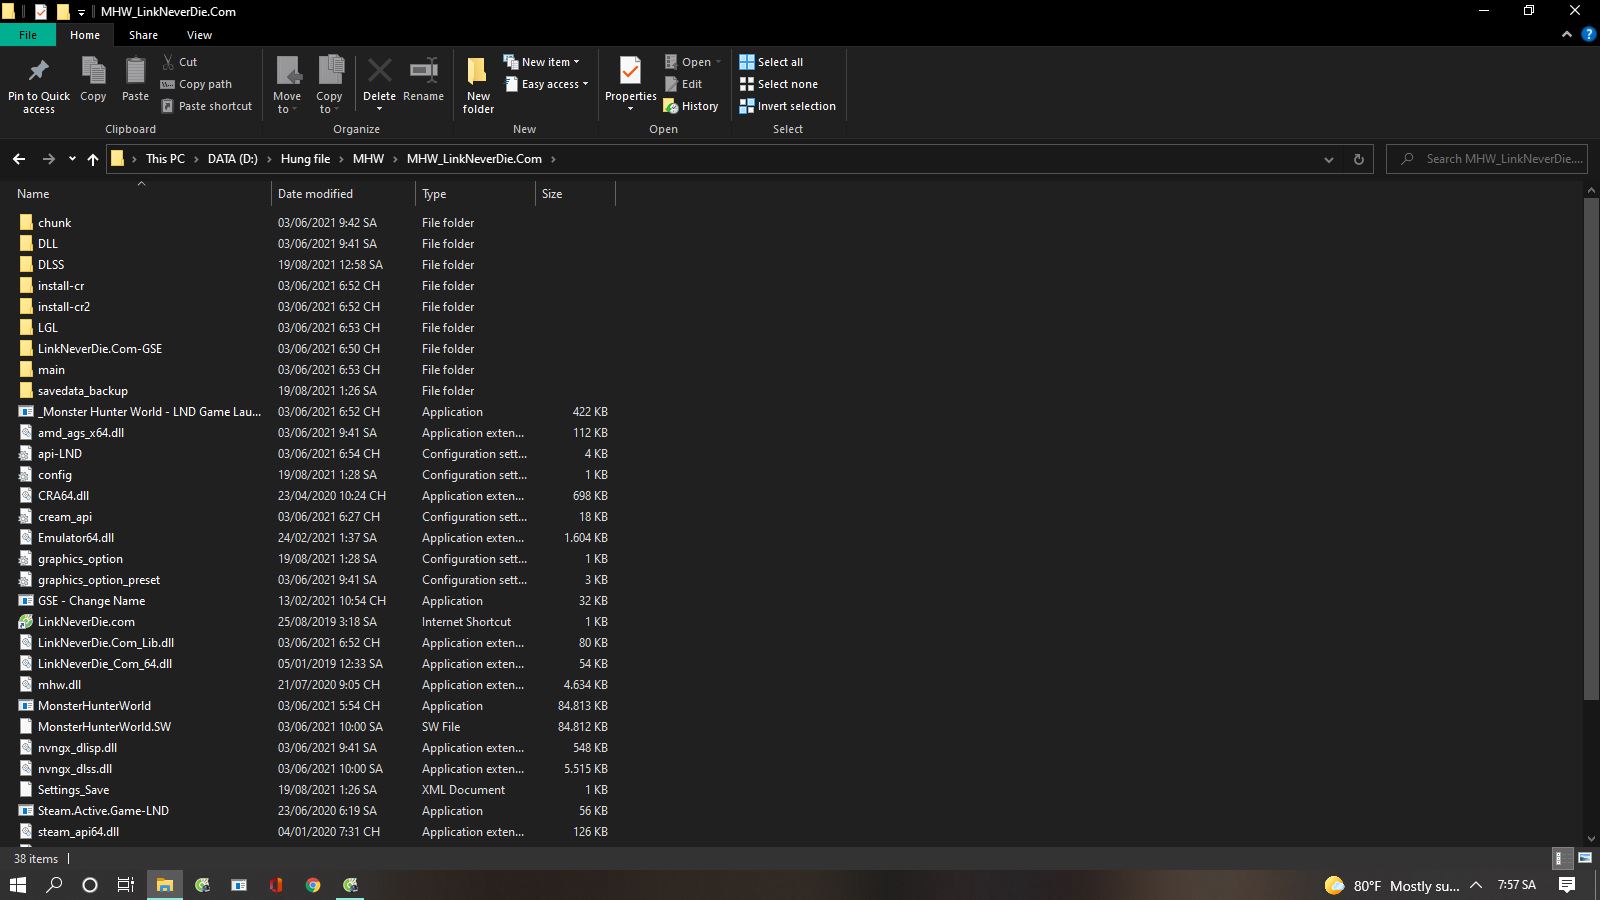The width and height of the screenshot is (1600, 900).
Task: Switch to large icons view layout
Action: [x=1585, y=858]
